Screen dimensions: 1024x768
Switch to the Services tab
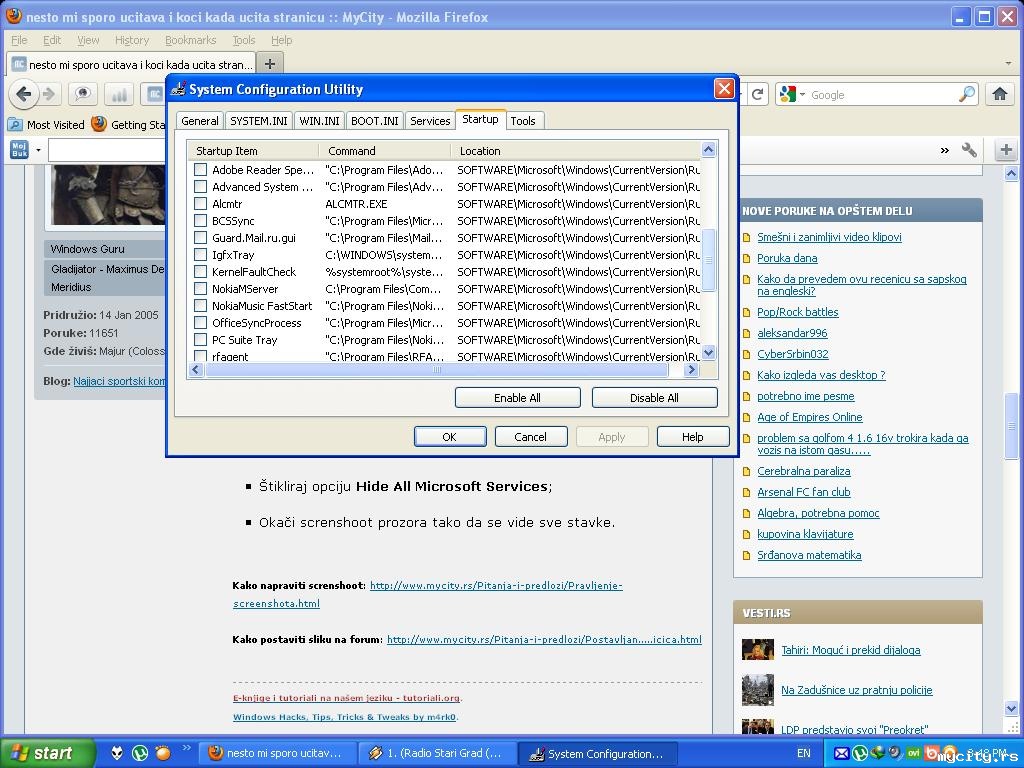point(430,121)
